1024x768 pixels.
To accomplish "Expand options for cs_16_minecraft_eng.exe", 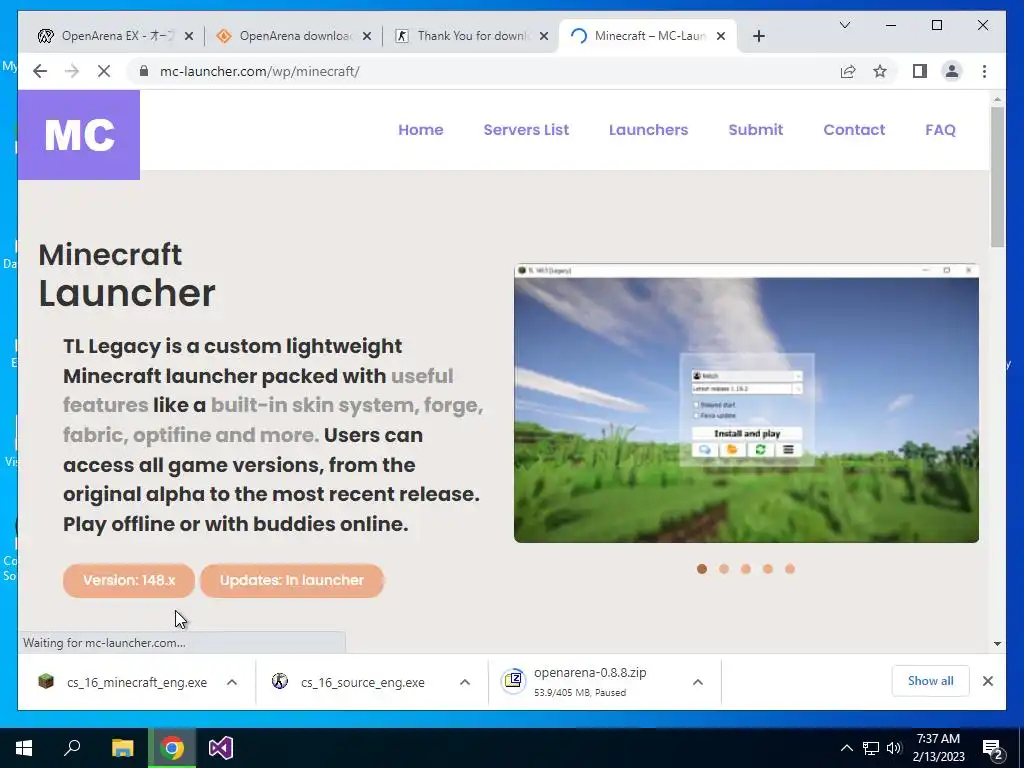I will tap(232, 682).
